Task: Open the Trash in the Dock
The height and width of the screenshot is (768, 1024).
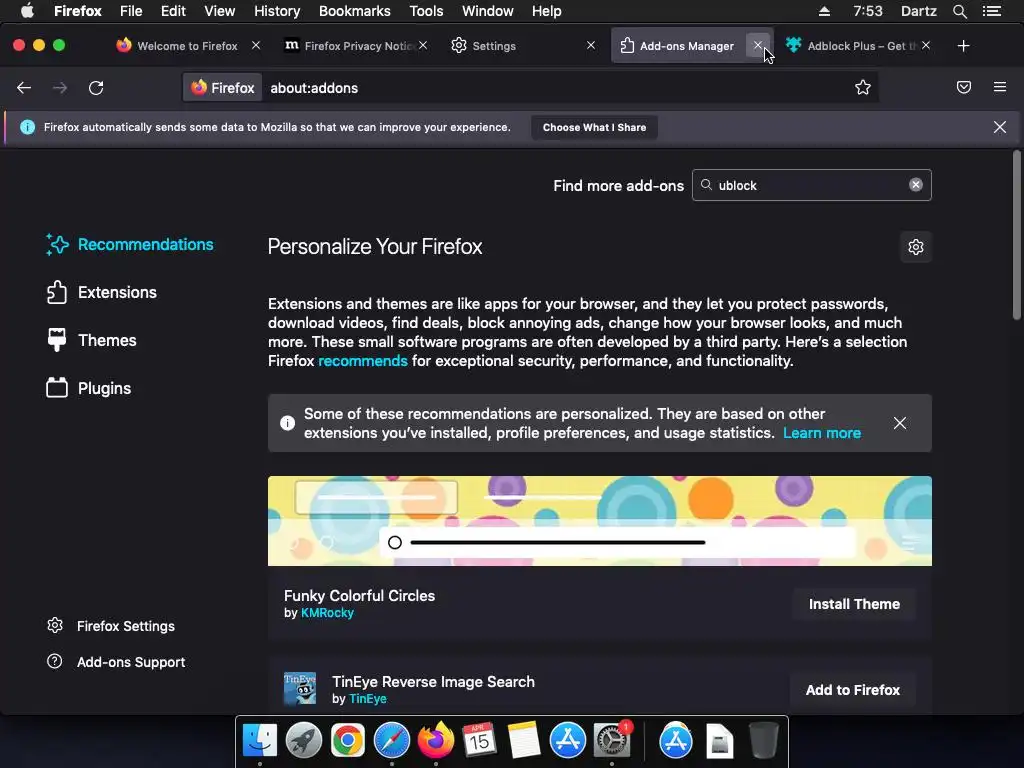Action: click(763, 740)
